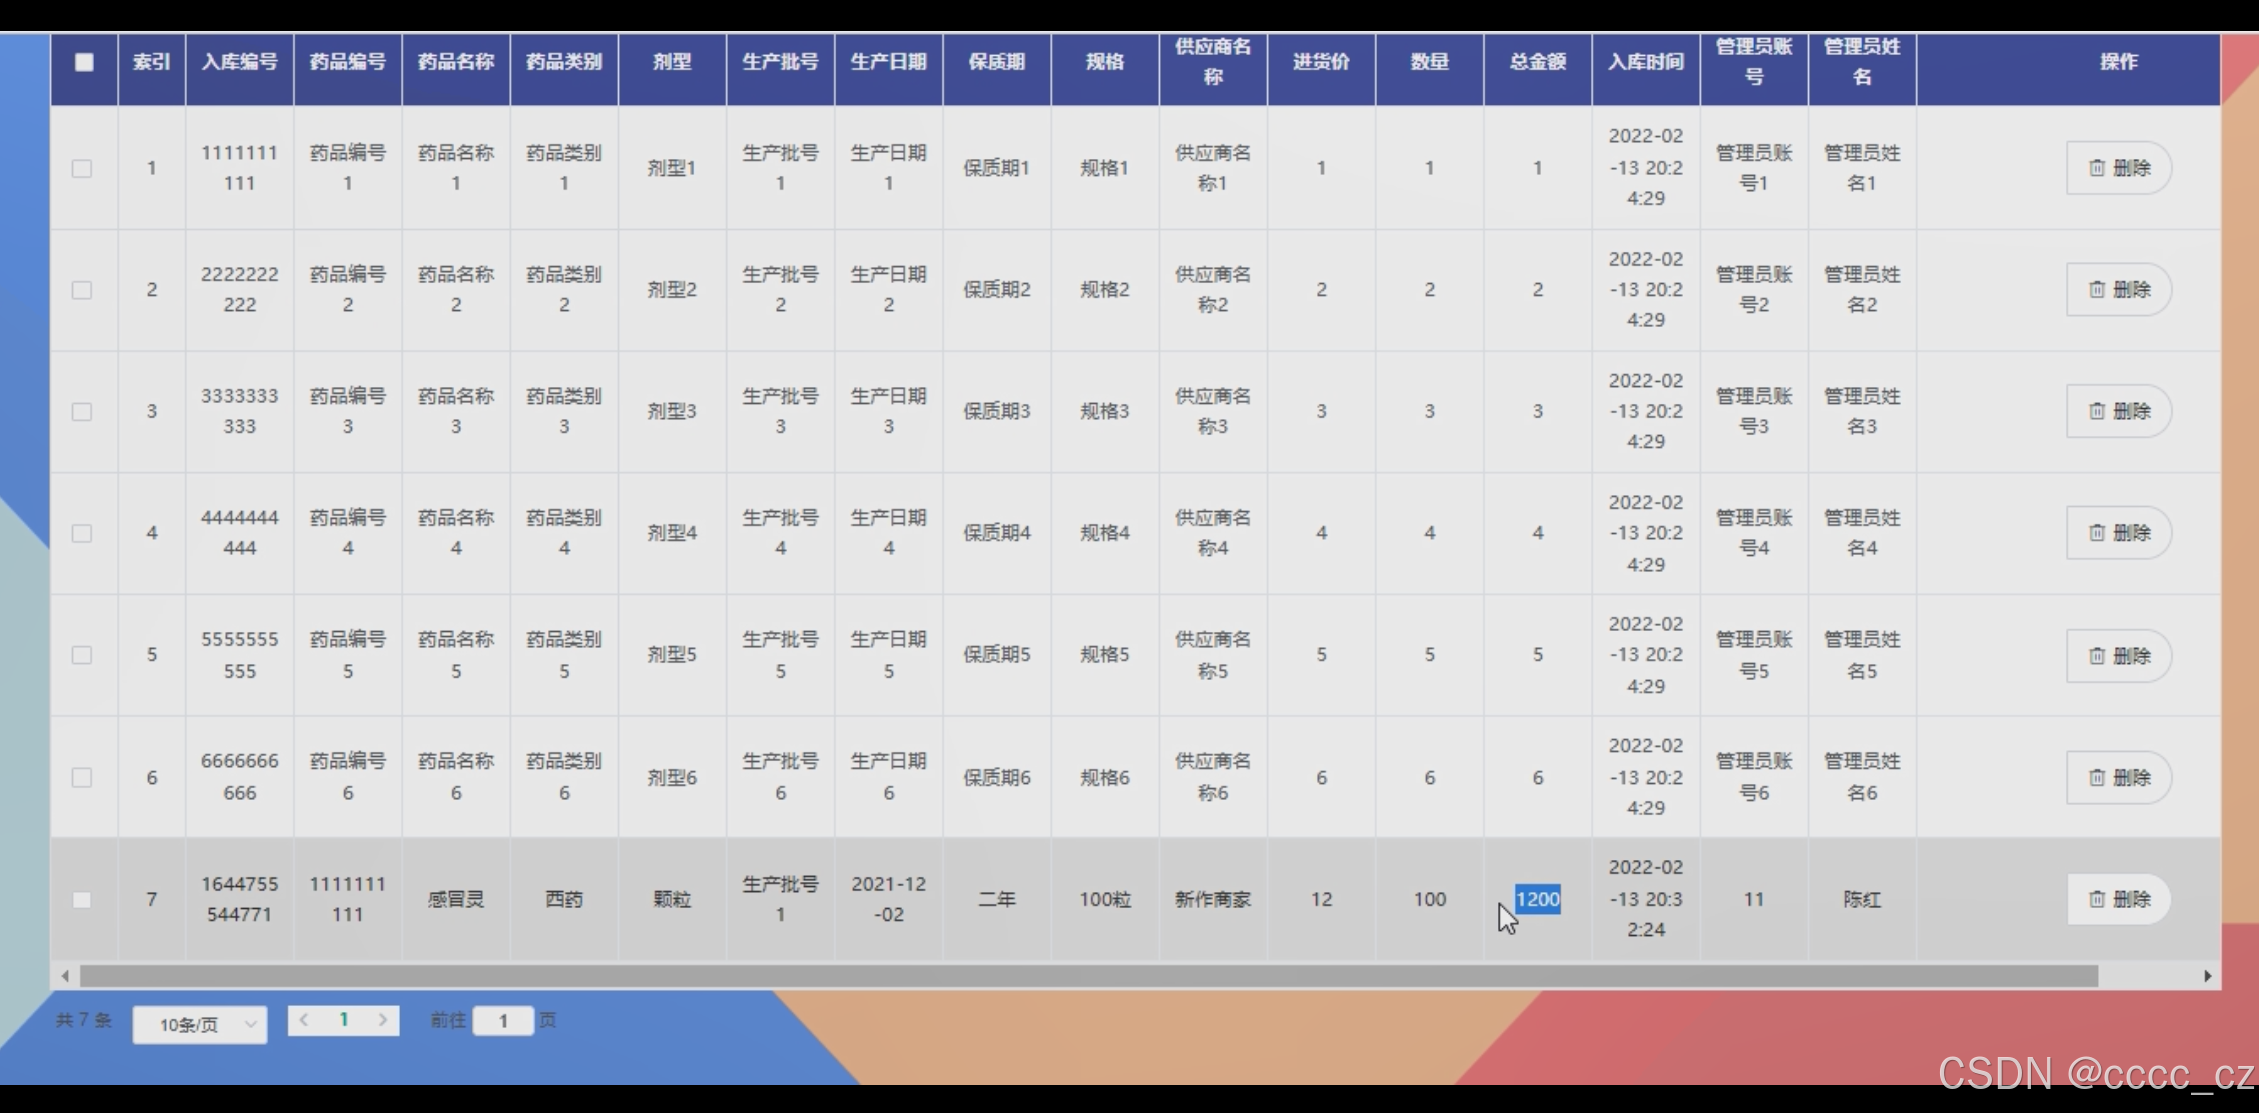2259x1113 pixels.
Task: Go to previous page arrow
Action: tap(304, 1020)
